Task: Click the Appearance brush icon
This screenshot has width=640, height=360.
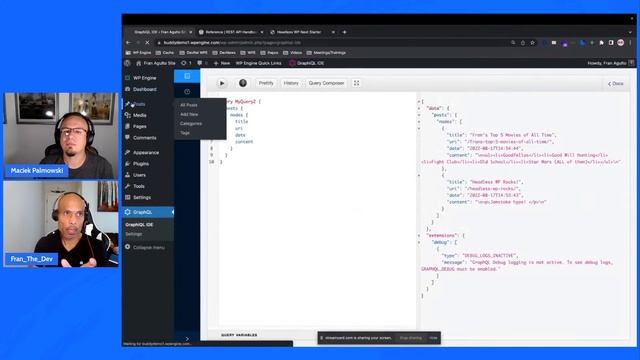Action: 128,152
